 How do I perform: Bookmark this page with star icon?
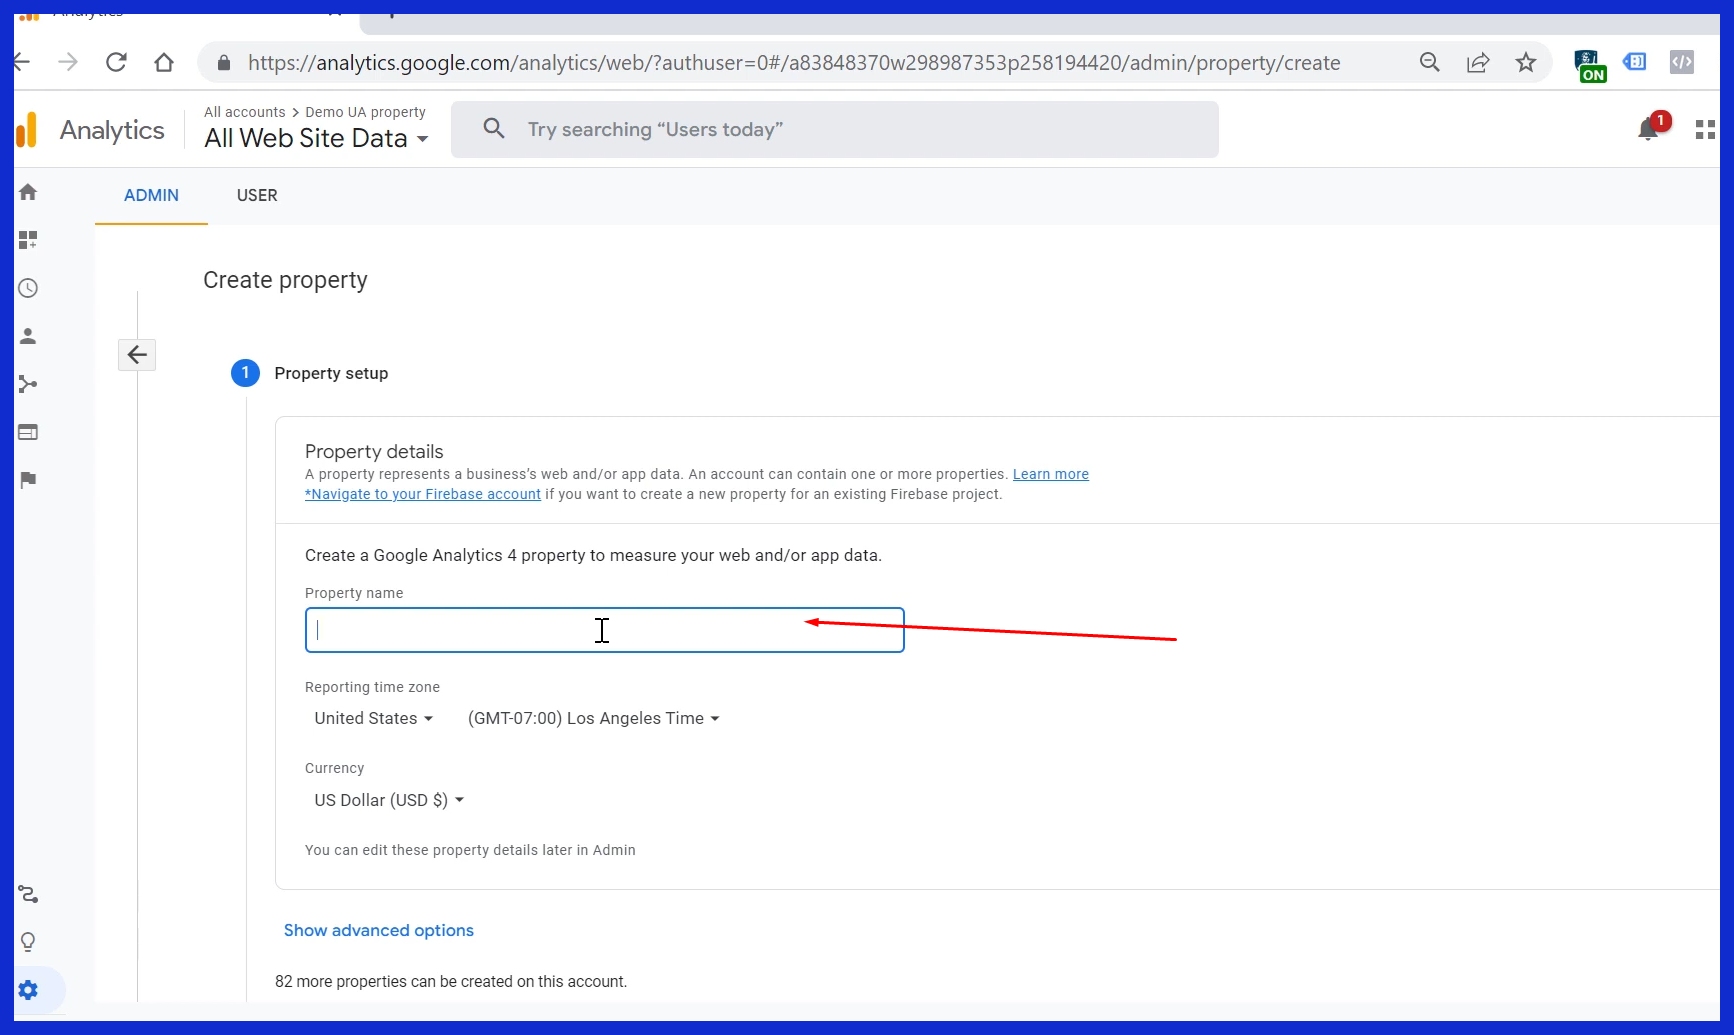(1526, 62)
